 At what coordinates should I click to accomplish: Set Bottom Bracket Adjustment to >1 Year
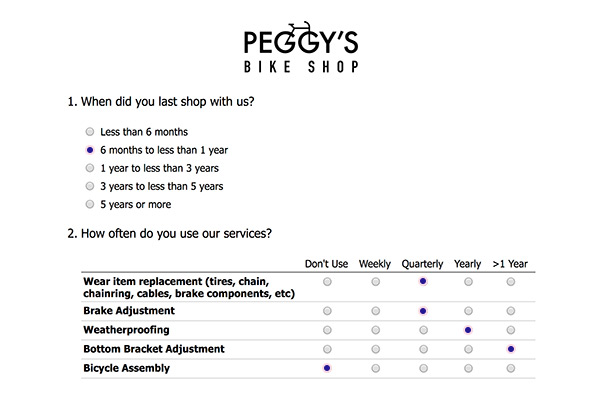(511, 349)
